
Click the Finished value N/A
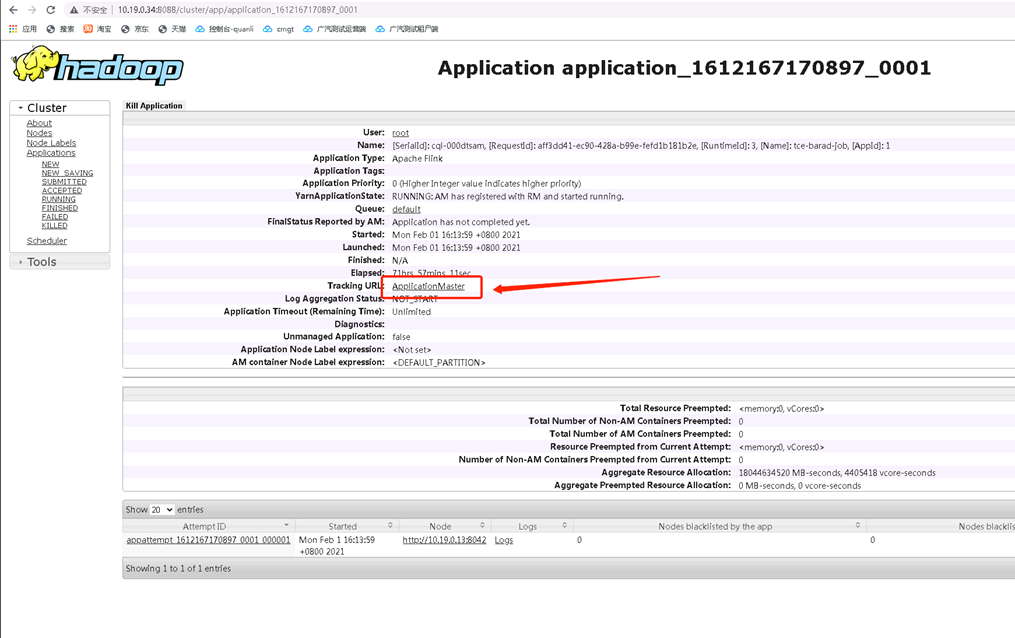(x=400, y=261)
